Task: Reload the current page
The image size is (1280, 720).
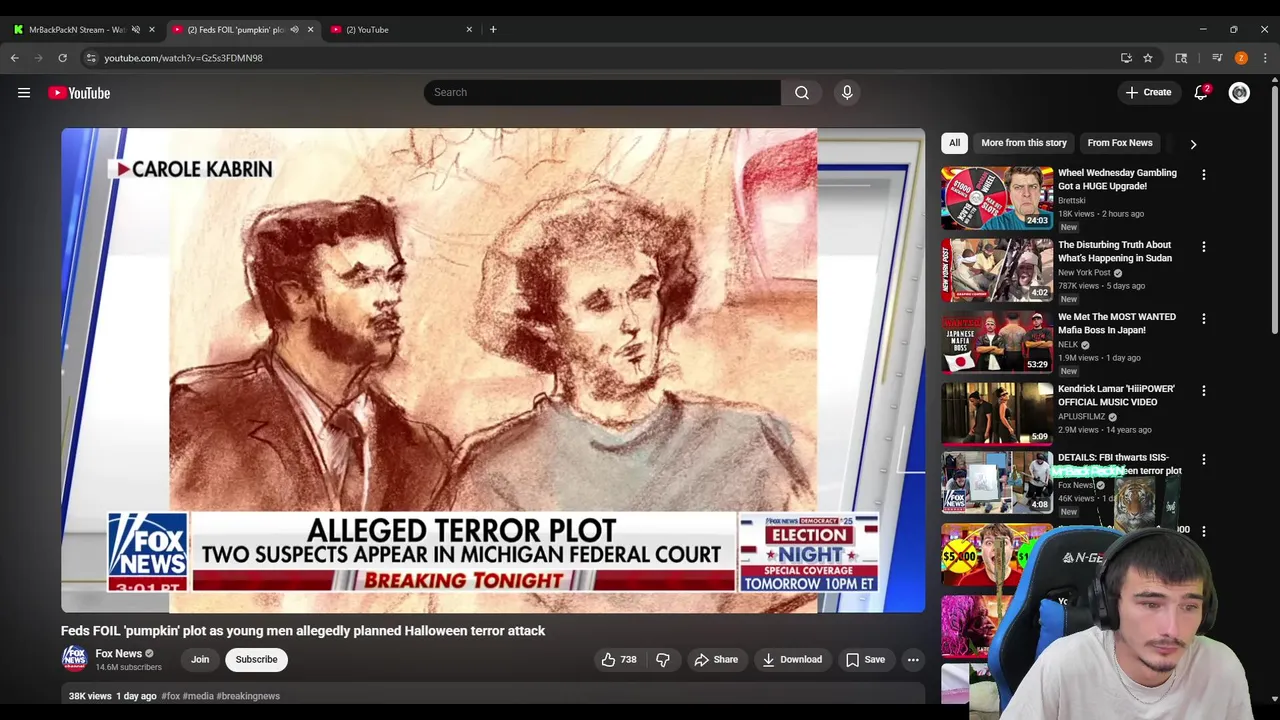Action: 62,58
